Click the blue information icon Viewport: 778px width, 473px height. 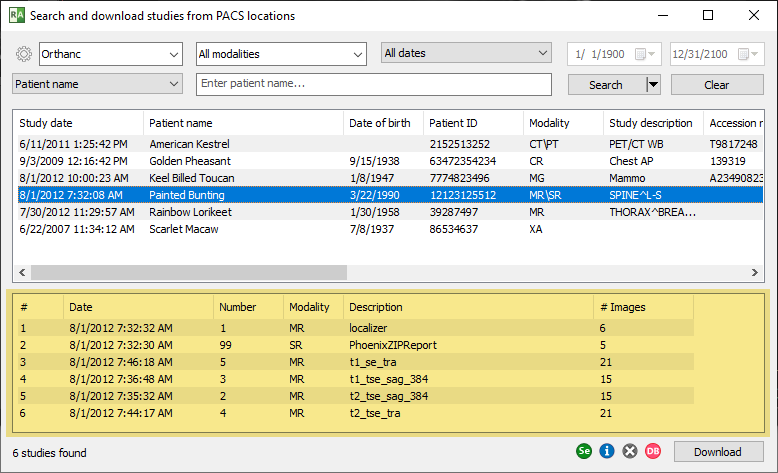click(x=606, y=452)
